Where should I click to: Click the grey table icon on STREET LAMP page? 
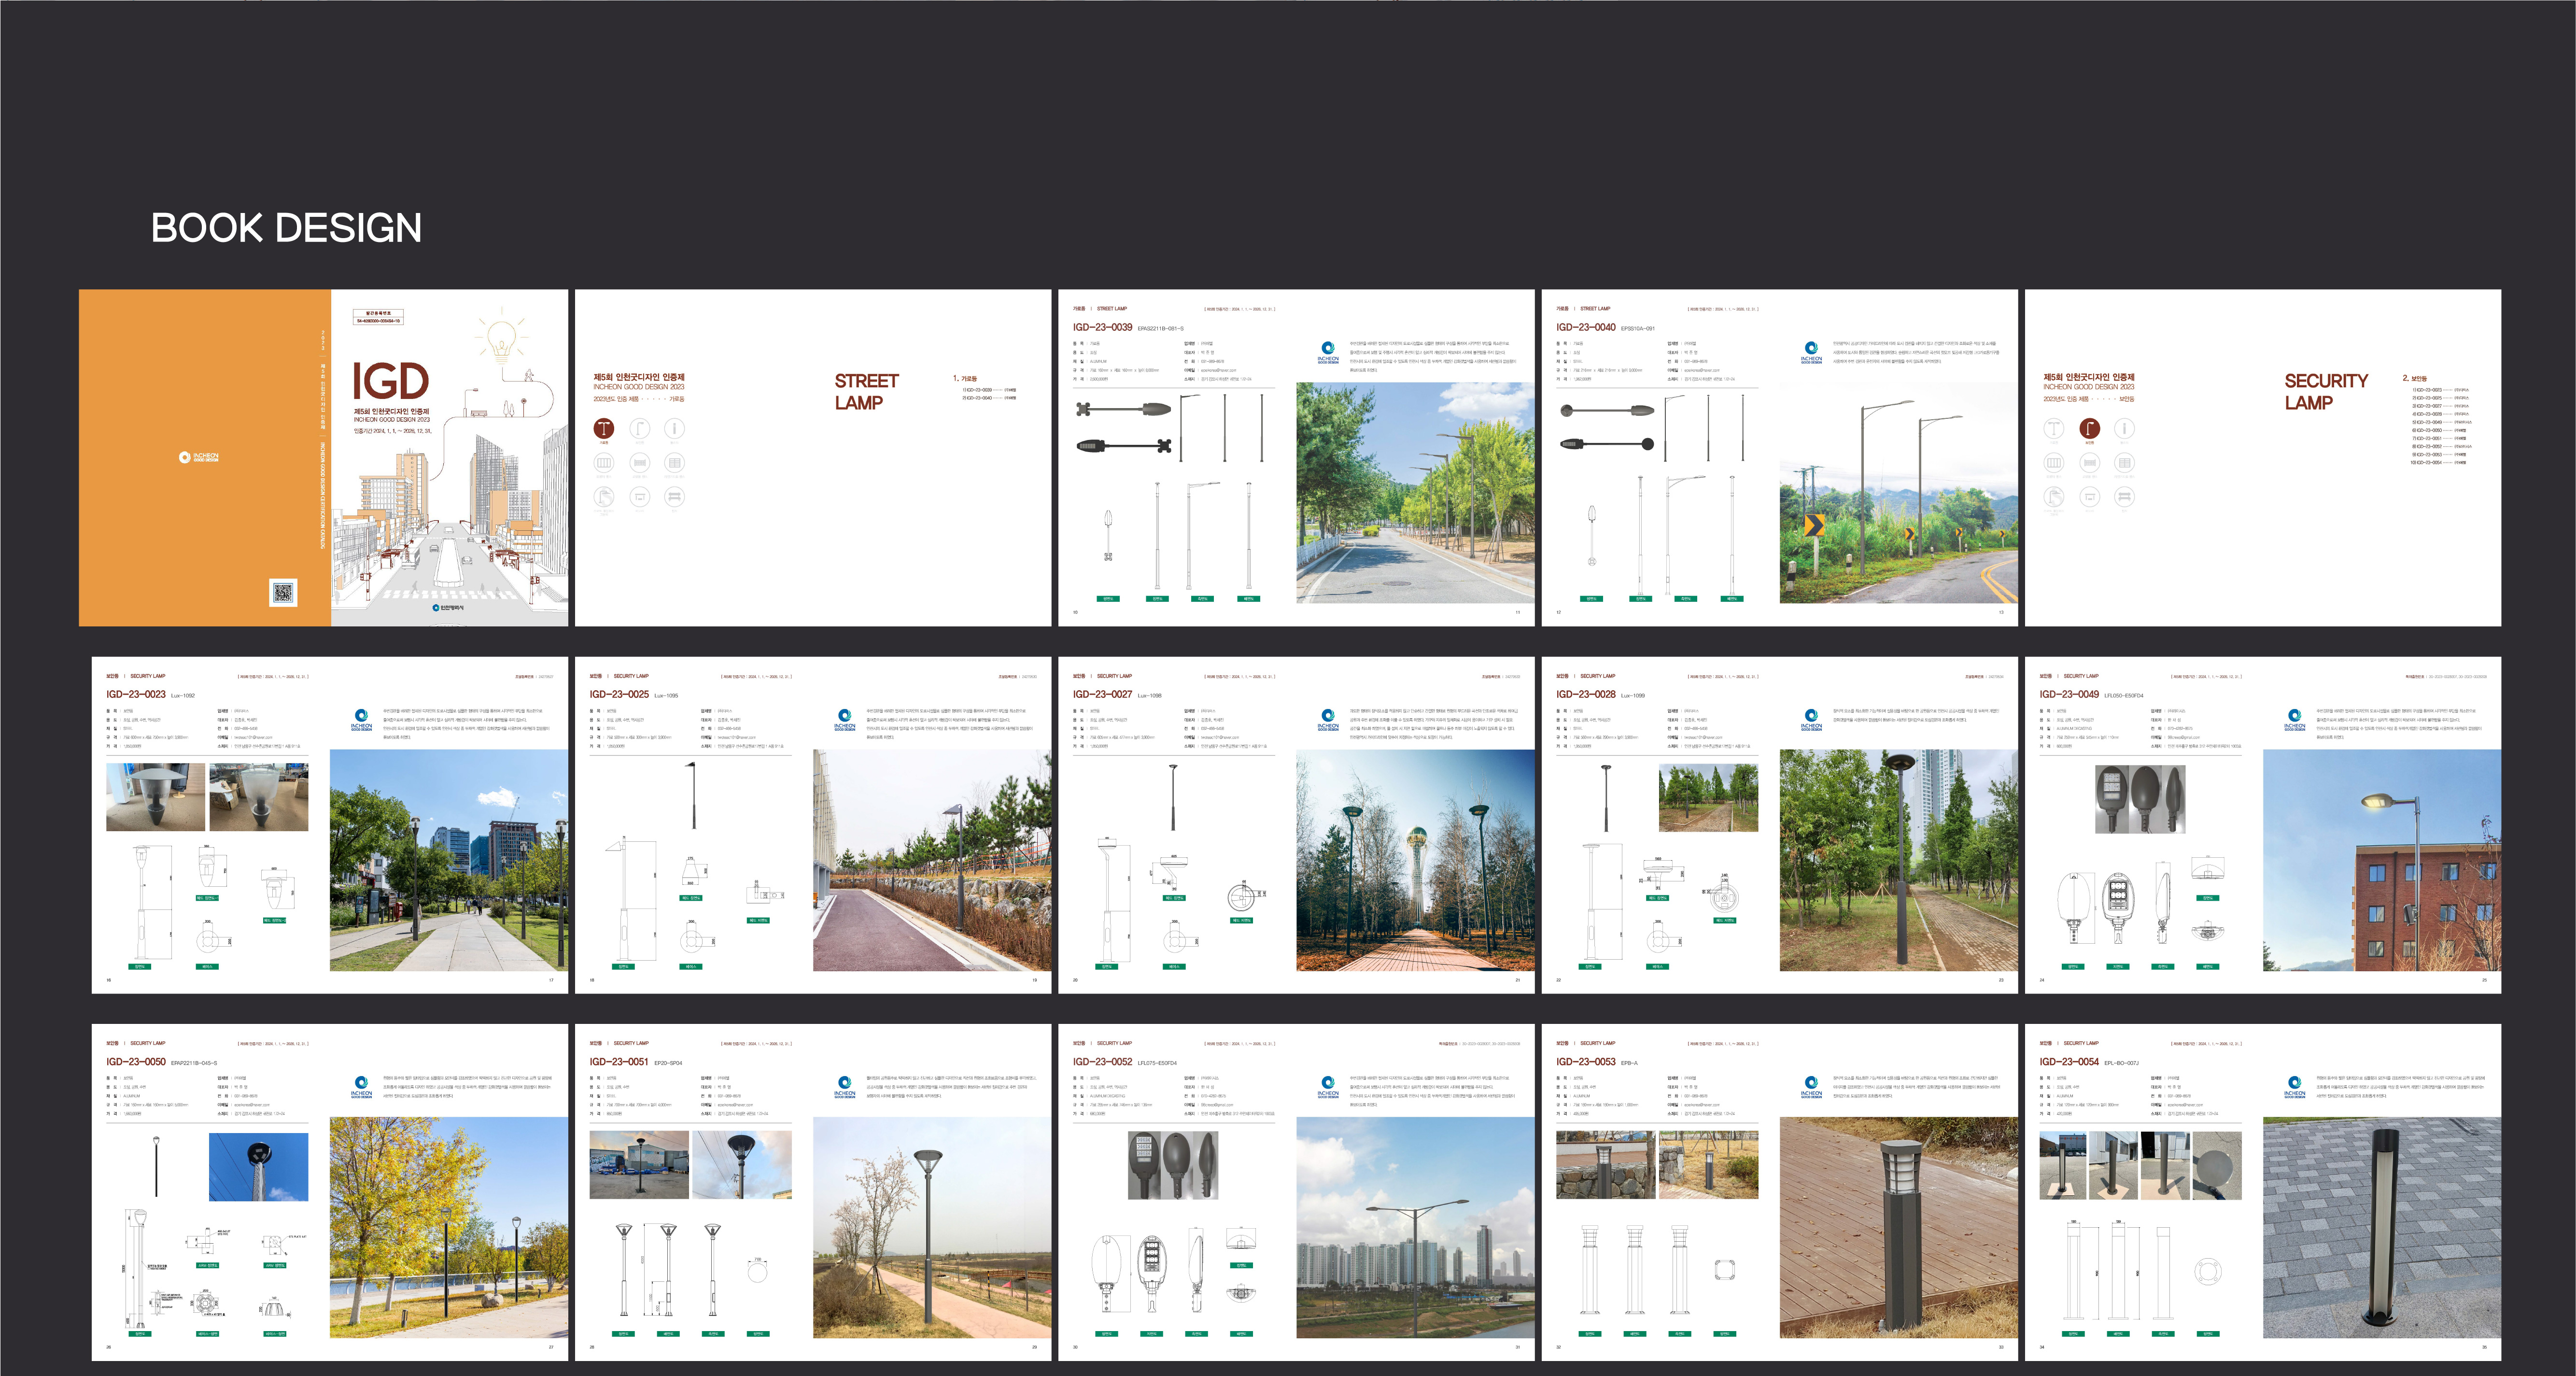coord(640,497)
